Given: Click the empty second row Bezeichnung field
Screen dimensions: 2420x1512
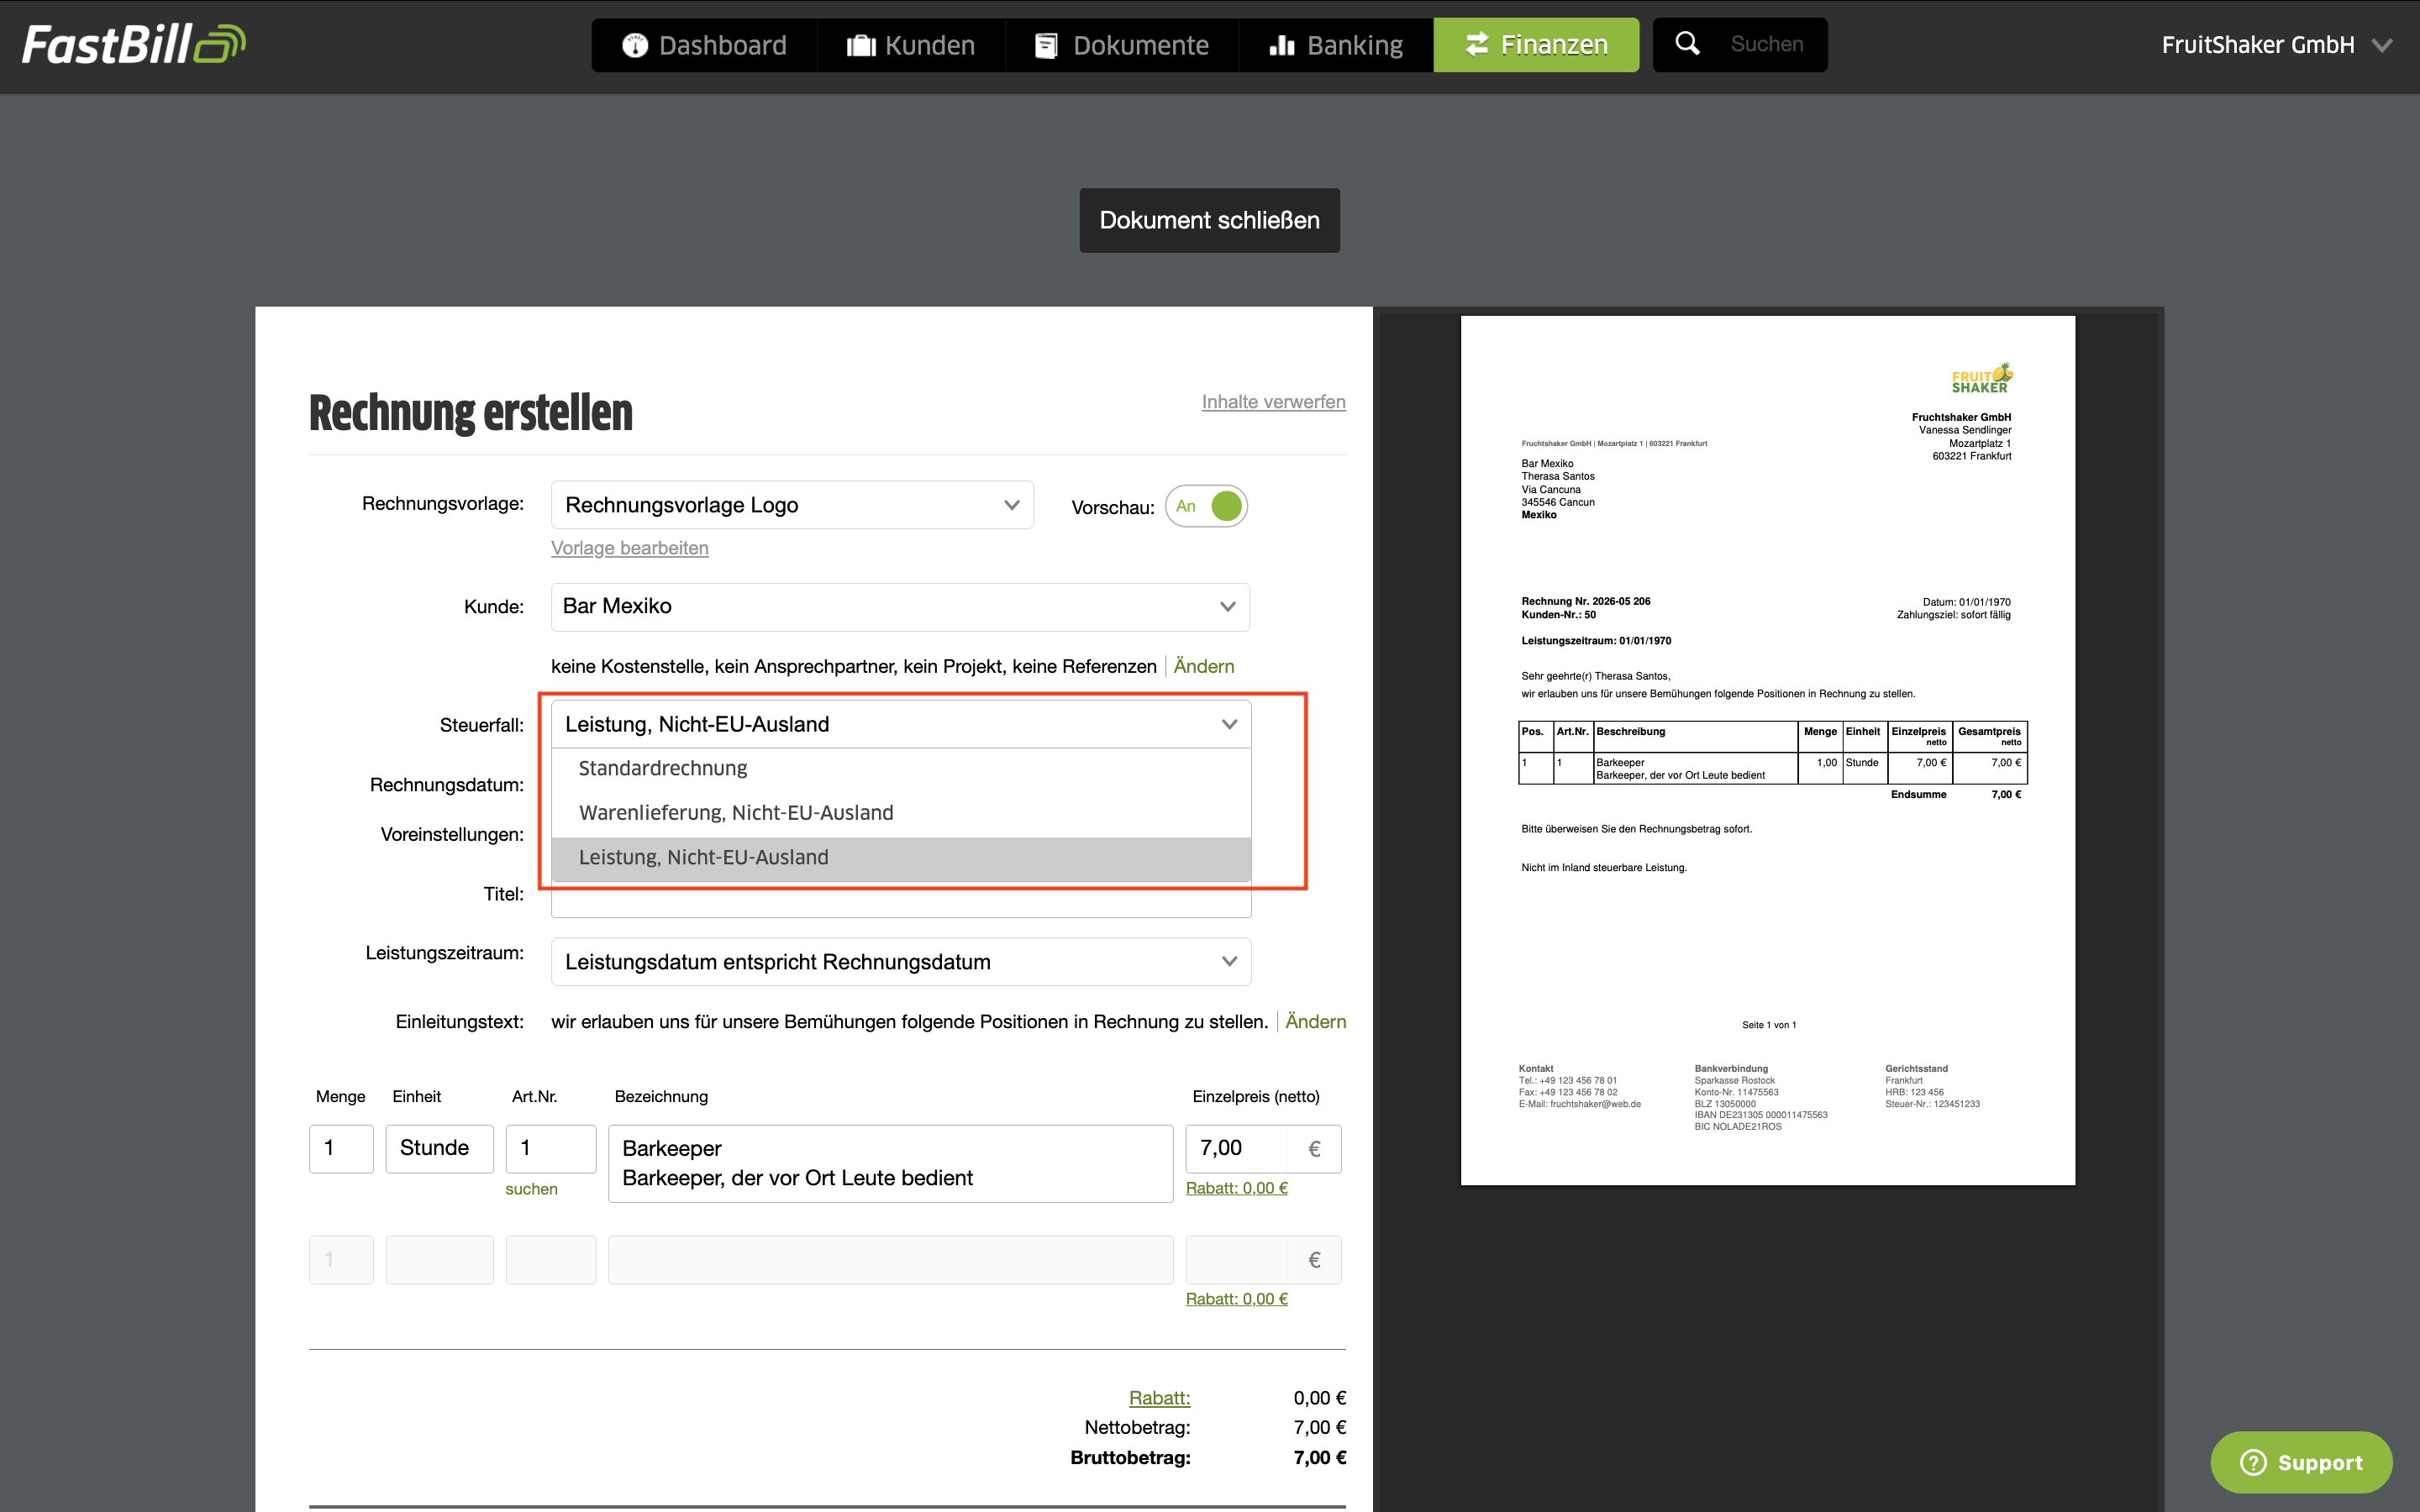Looking at the screenshot, I should 890,1260.
